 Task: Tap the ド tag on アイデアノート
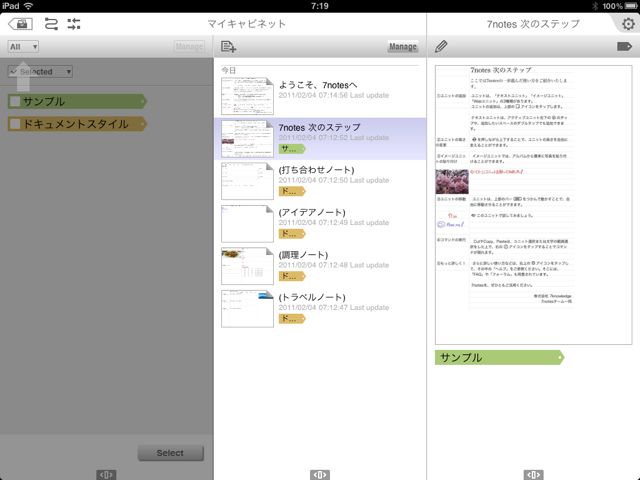tap(291, 233)
